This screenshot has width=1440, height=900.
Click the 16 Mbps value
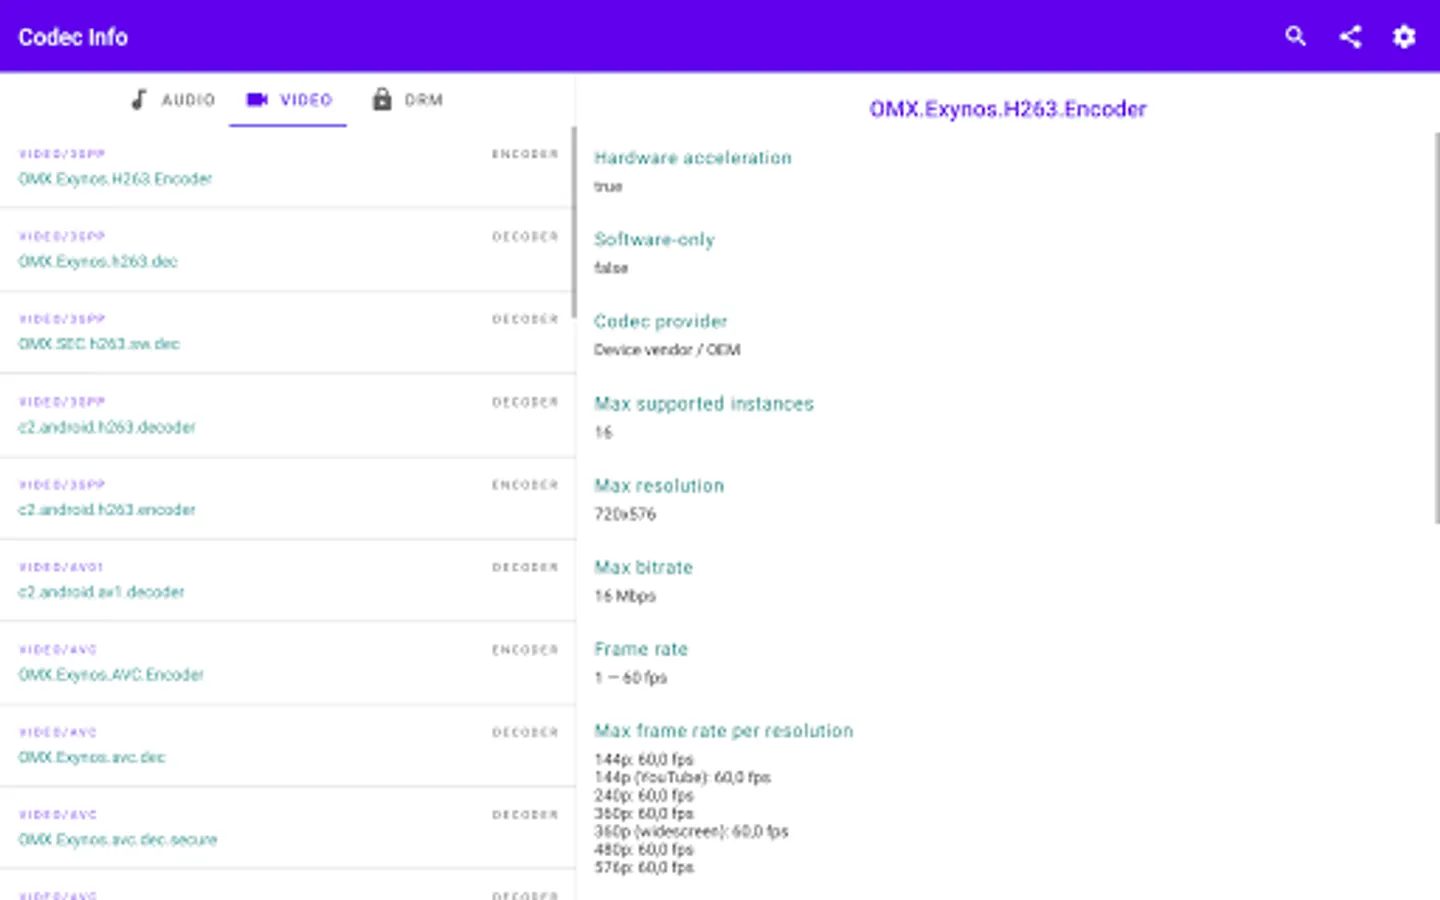[625, 596]
